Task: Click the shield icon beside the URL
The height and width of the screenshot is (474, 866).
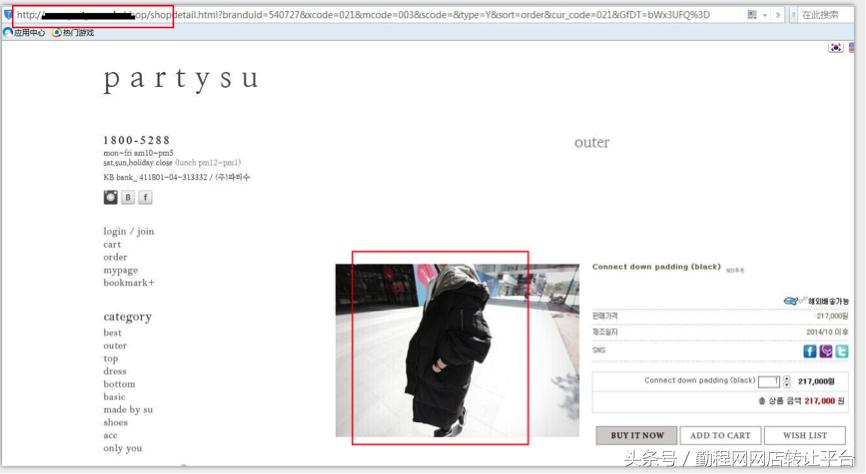Action: [x=8, y=14]
